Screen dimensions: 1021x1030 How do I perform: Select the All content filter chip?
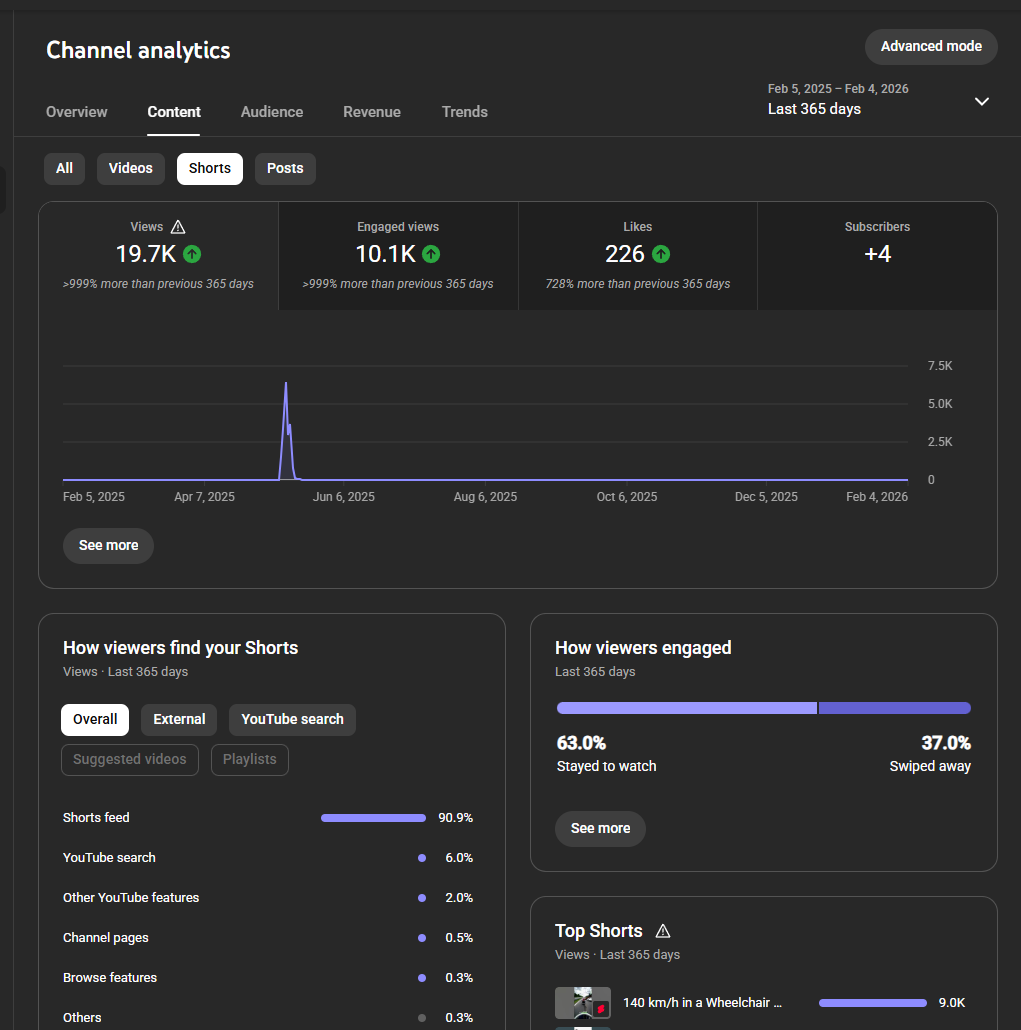tap(64, 168)
